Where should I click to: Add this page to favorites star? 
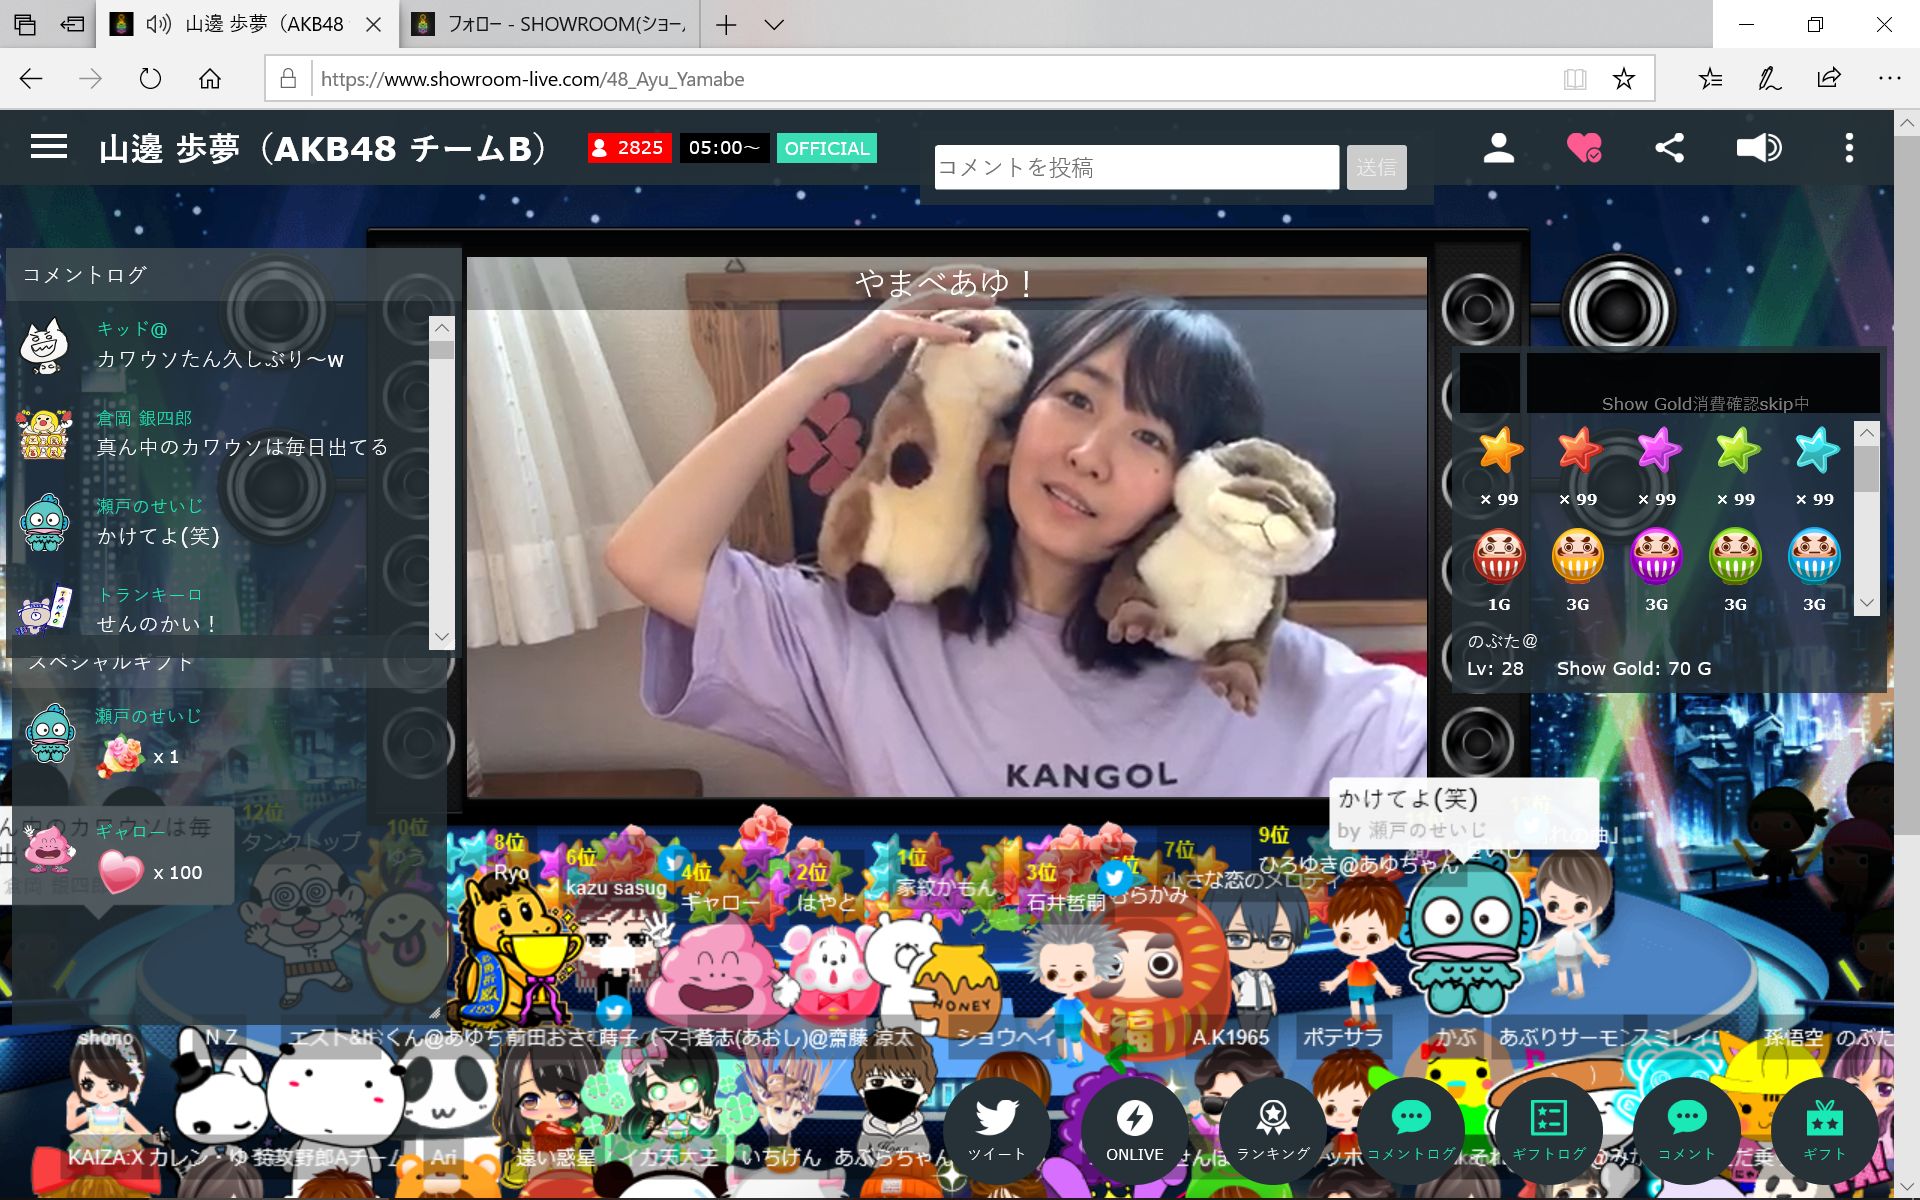tap(1624, 79)
